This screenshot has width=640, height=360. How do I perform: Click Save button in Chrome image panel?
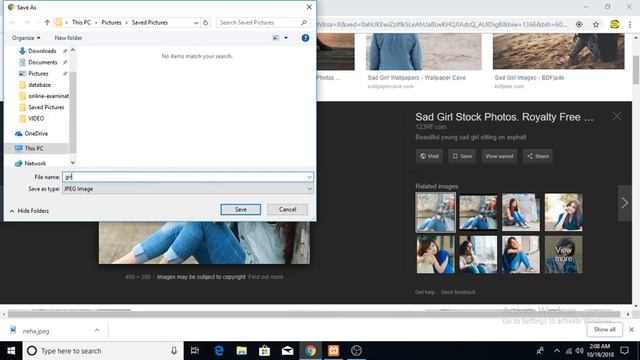(x=462, y=156)
